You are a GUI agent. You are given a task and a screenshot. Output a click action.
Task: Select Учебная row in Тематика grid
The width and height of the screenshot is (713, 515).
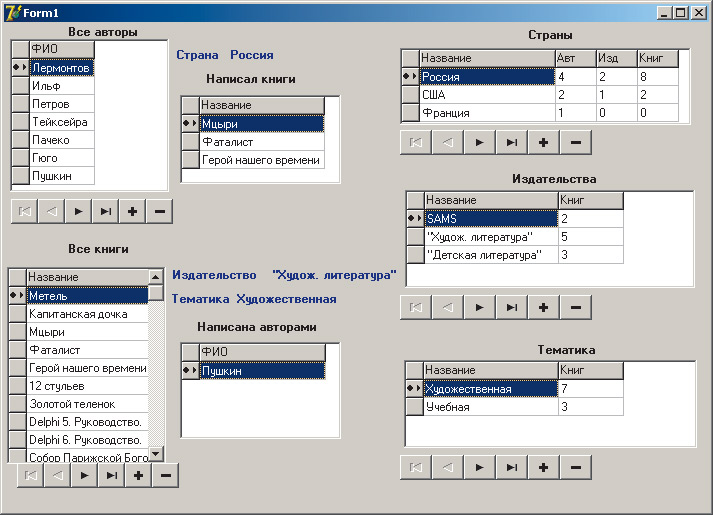pos(490,407)
